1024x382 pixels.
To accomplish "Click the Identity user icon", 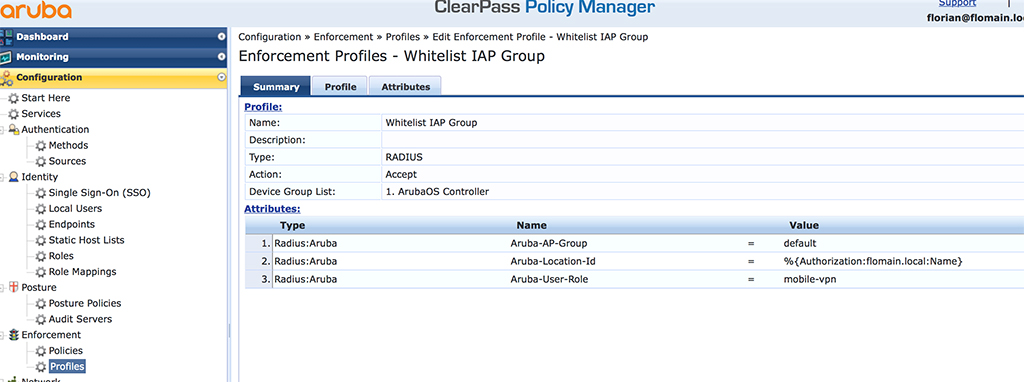I will pos(14,177).
